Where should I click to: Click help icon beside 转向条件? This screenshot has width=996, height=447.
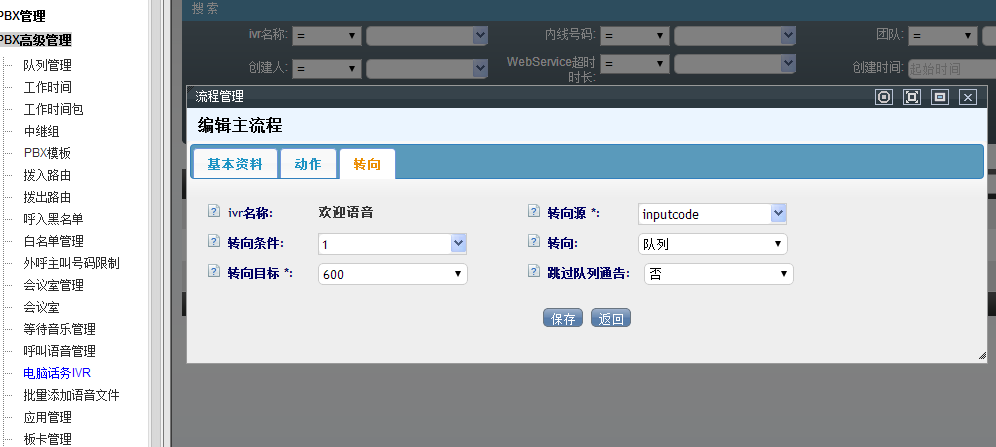(213, 242)
